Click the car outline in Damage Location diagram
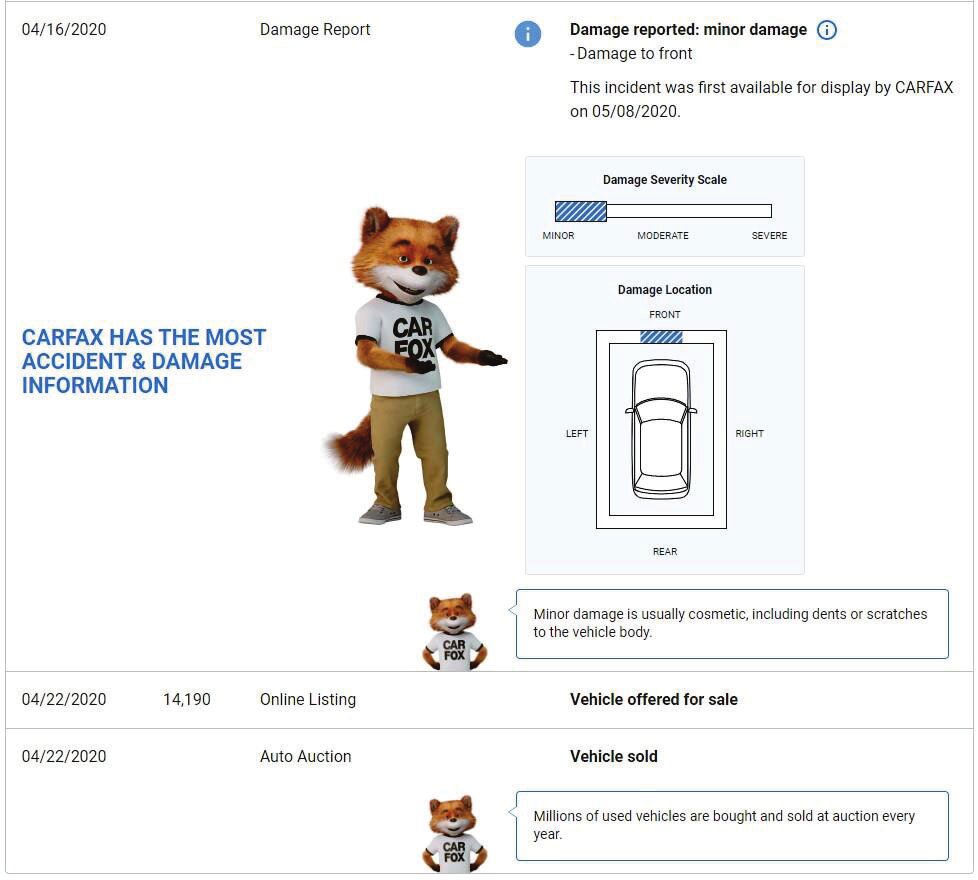 point(661,429)
